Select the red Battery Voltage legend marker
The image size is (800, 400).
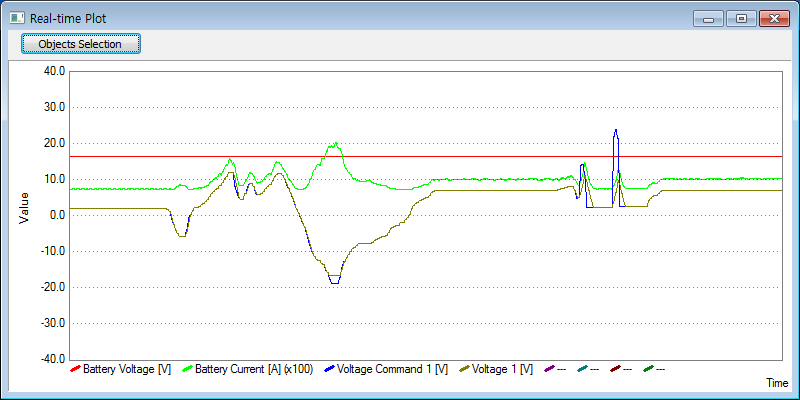[x=75, y=369]
